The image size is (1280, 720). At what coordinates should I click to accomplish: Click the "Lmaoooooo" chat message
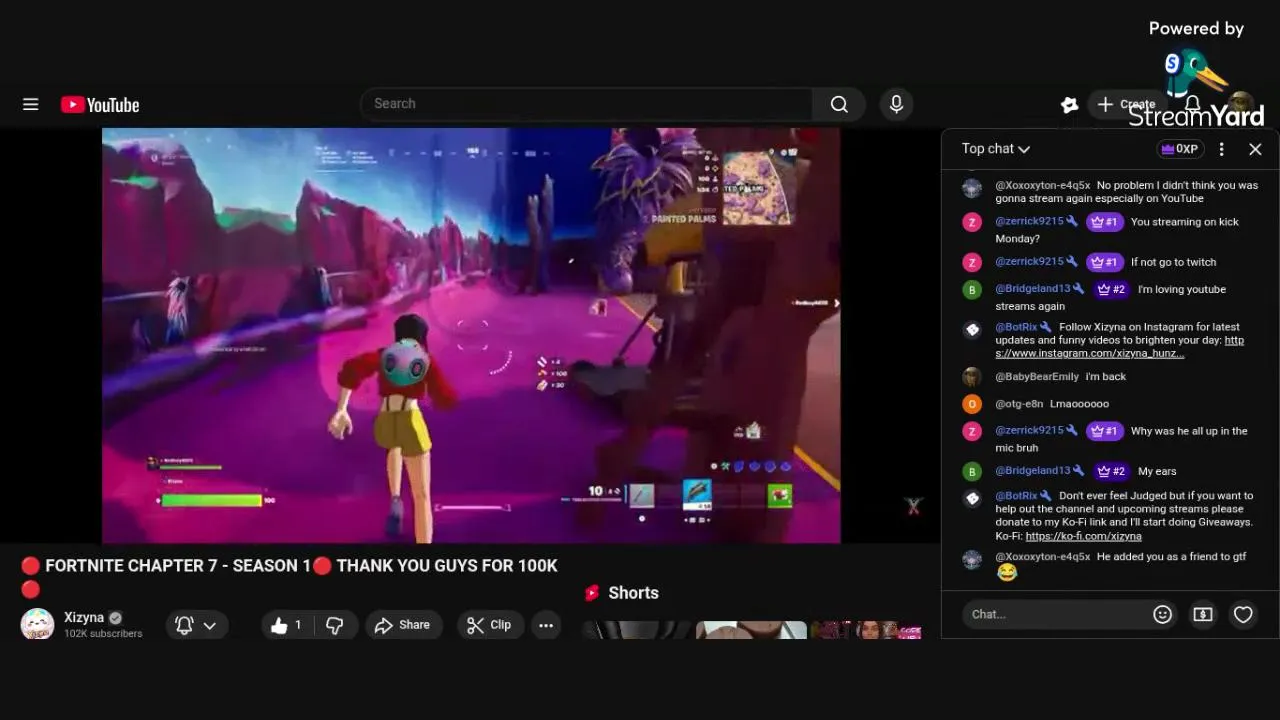[x=1079, y=404]
